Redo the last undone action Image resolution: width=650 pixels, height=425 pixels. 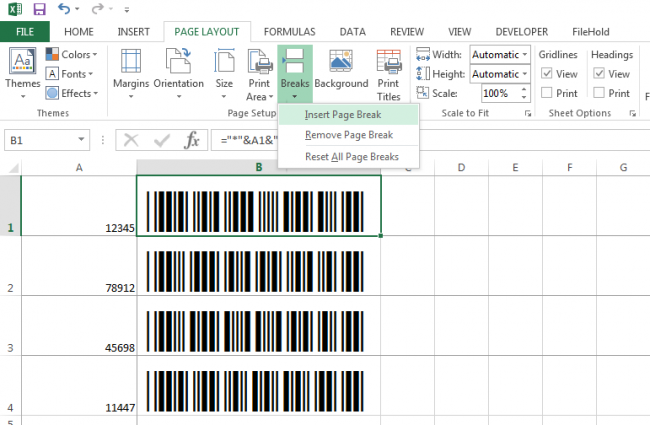pyautogui.click(x=97, y=8)
